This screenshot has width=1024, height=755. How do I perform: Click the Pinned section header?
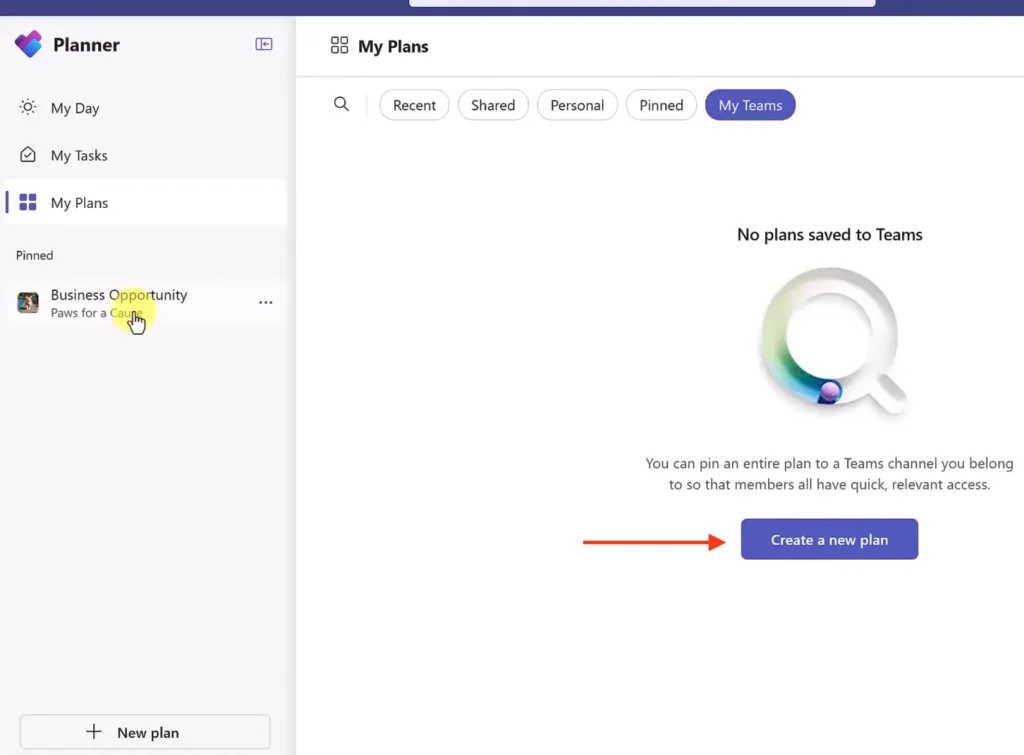click(x=35, y=256)
